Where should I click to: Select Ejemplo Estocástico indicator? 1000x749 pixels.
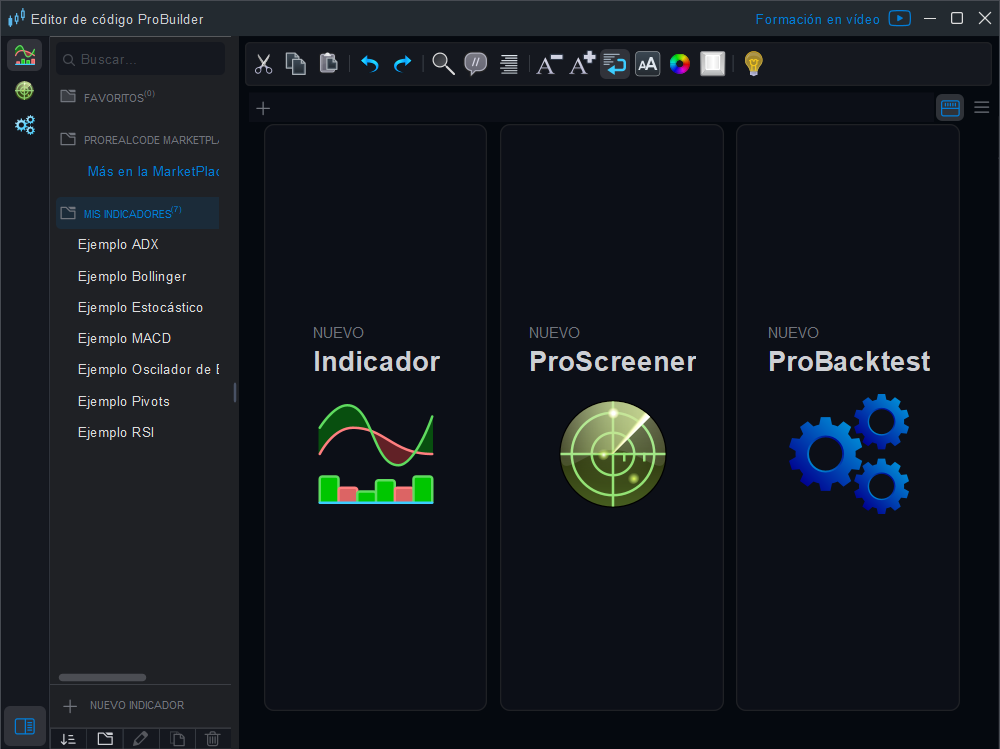pos(140,308)
